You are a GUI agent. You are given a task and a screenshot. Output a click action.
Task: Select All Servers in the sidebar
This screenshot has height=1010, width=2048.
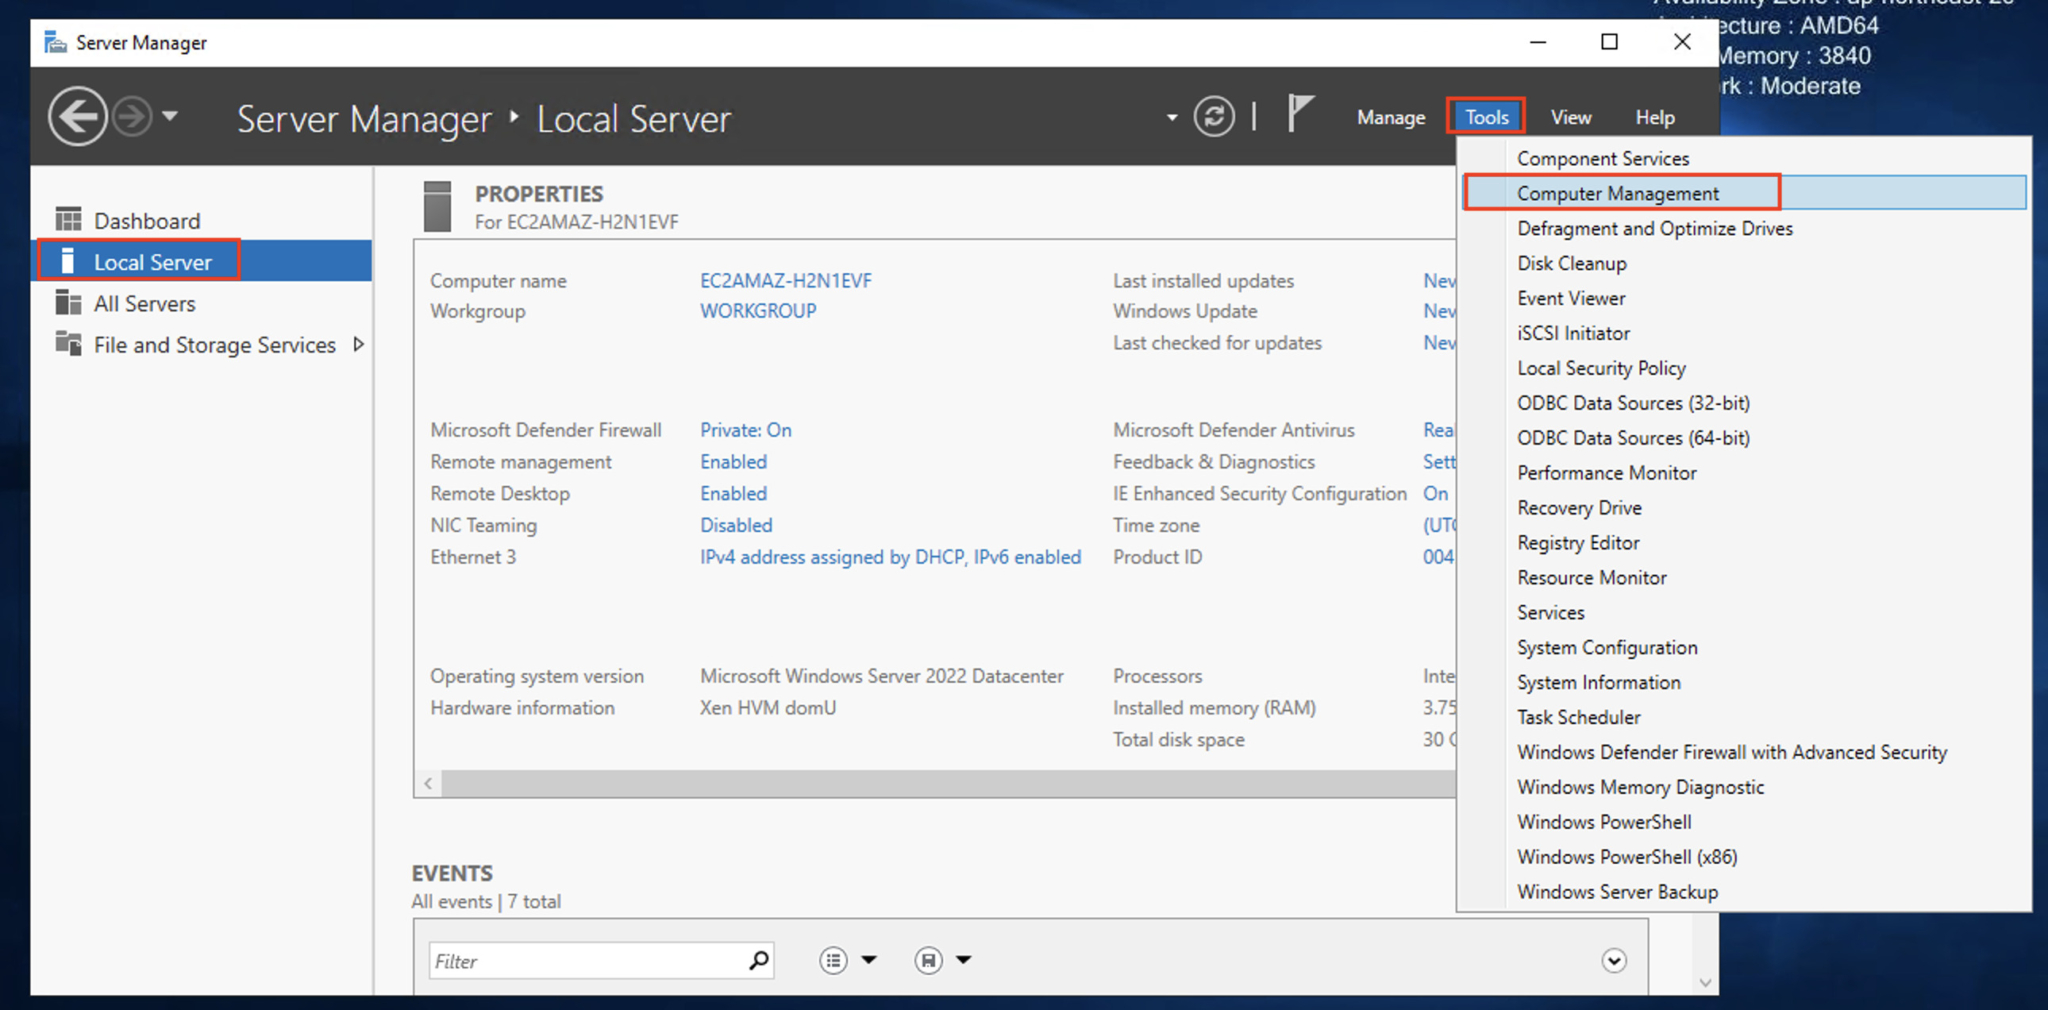coord(143,303)
